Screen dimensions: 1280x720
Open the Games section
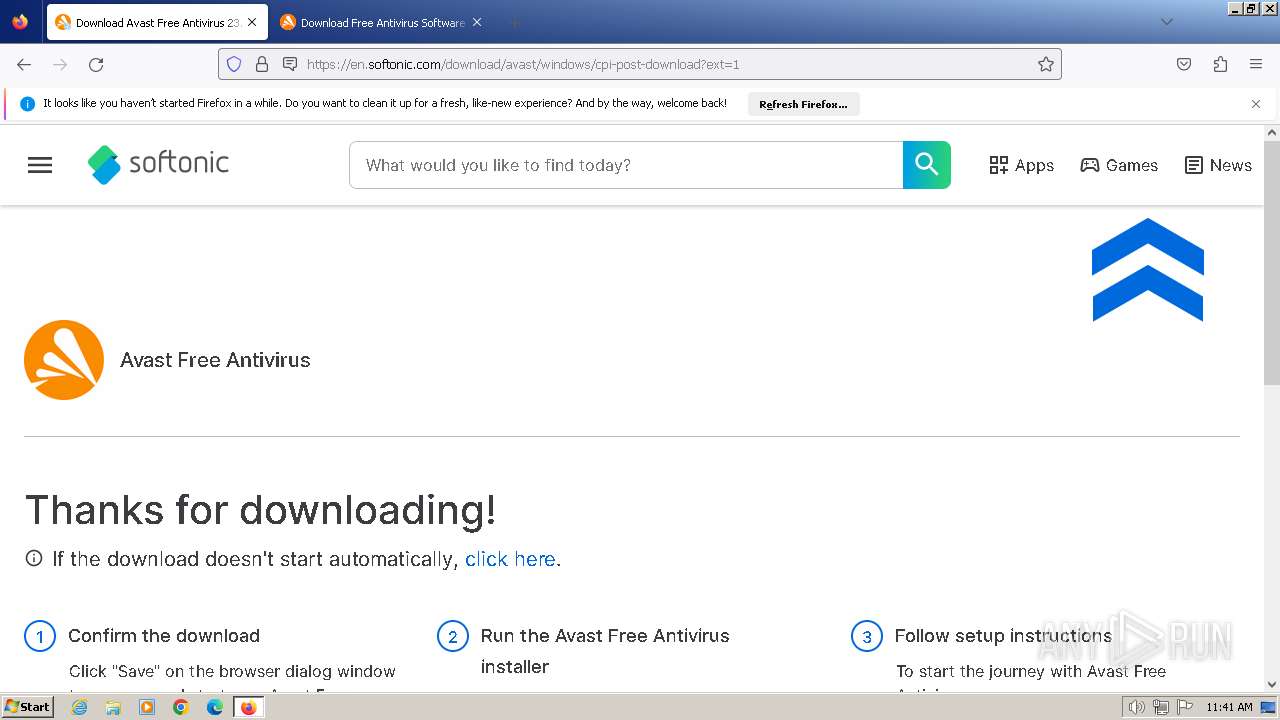[x=1119, y=165]
